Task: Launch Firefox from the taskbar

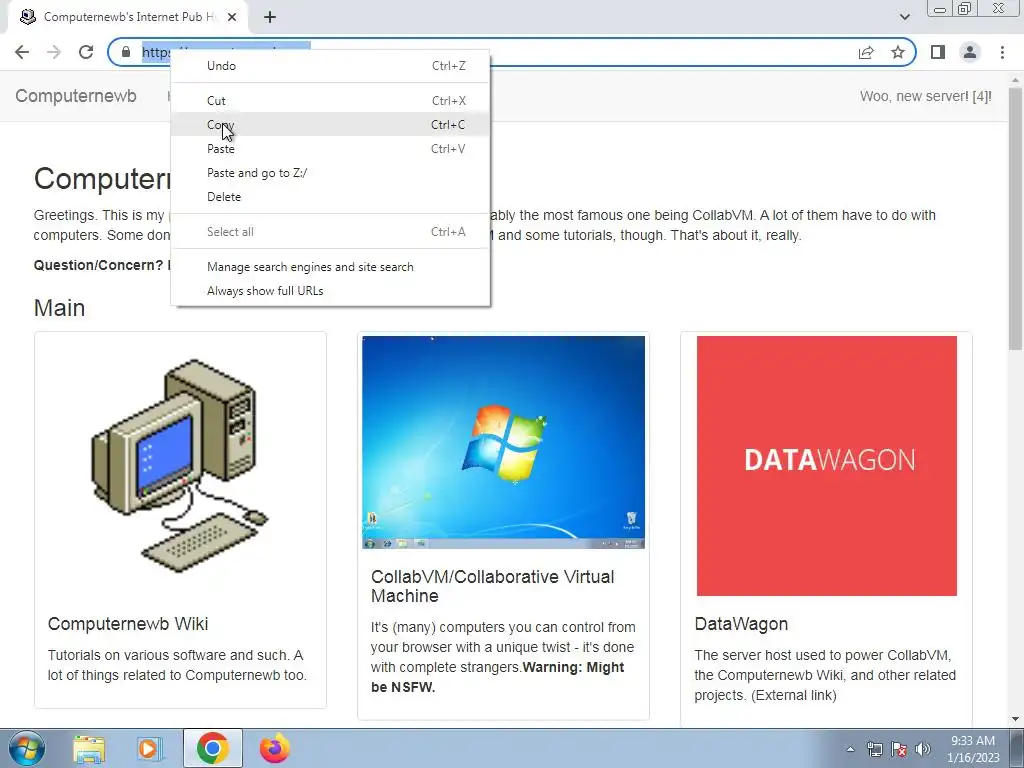Action: click(274, 748)
